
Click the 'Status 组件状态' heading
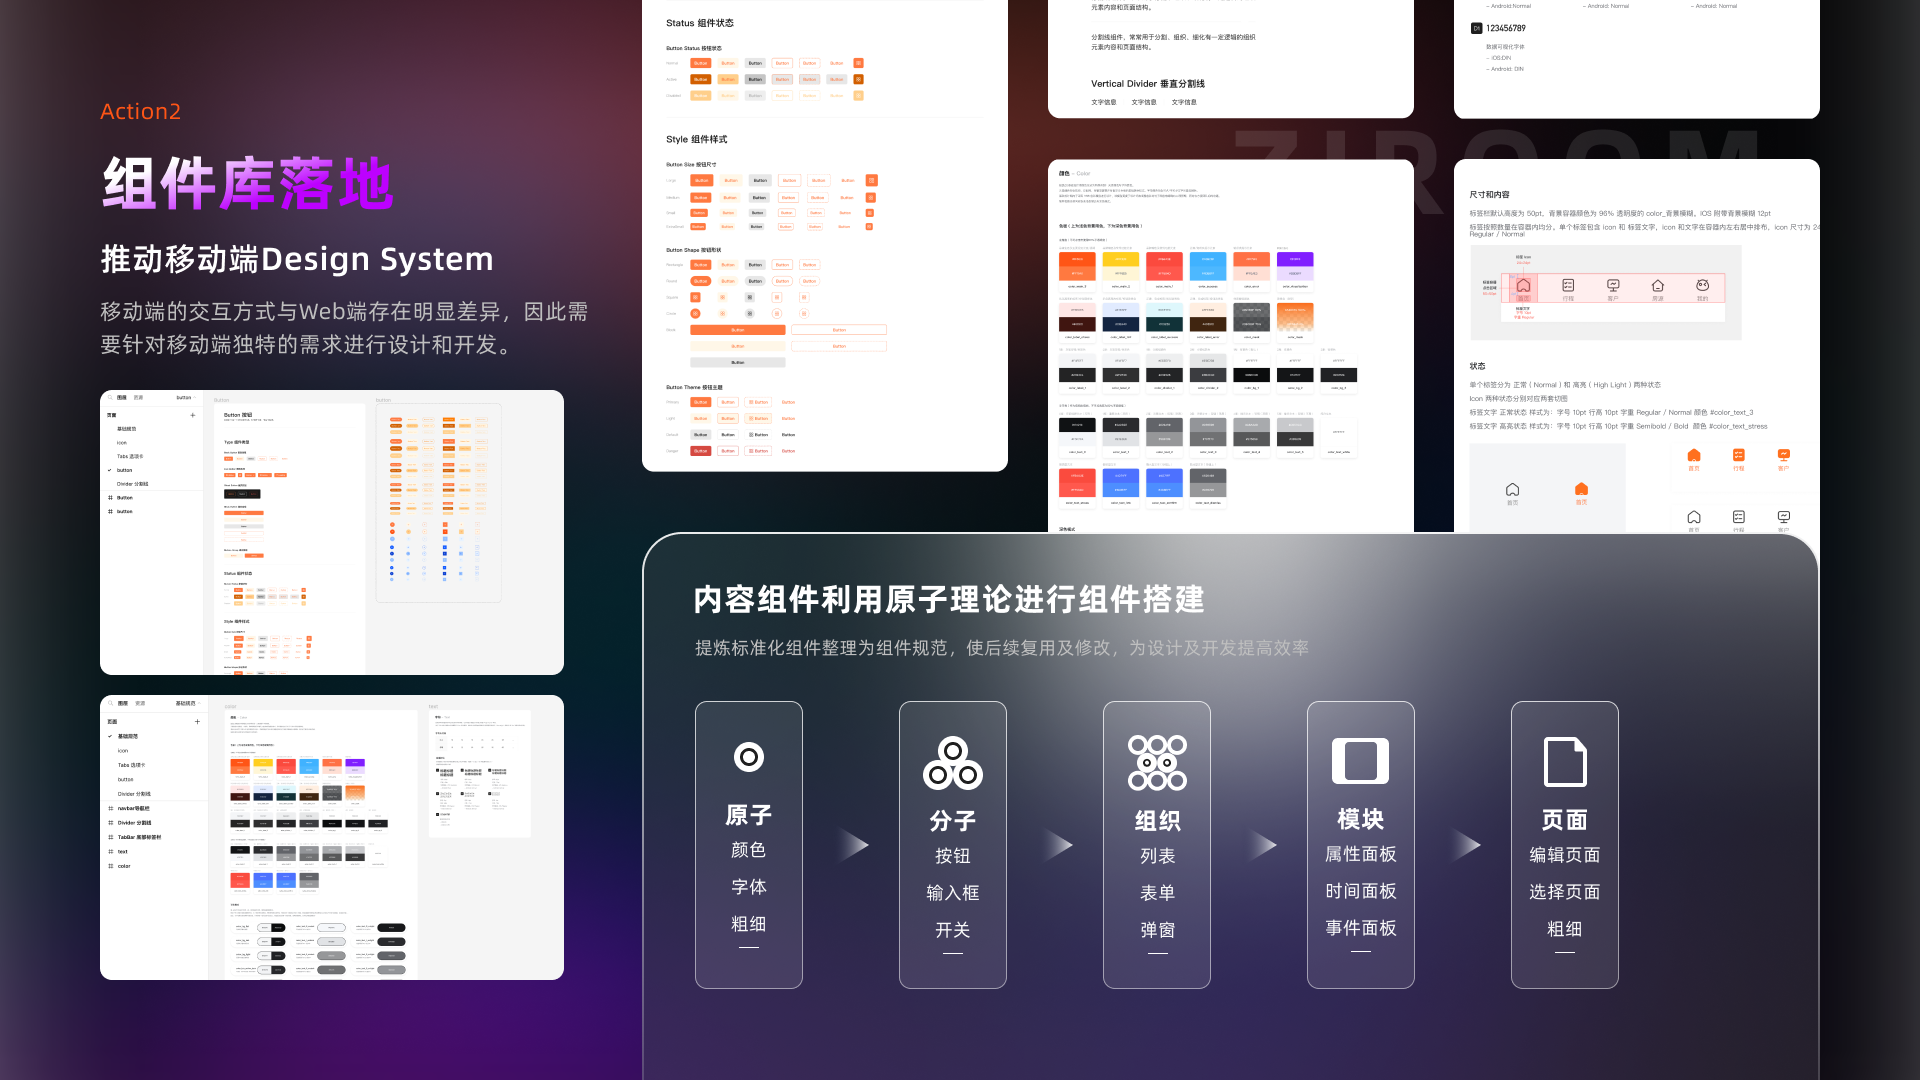700,23
